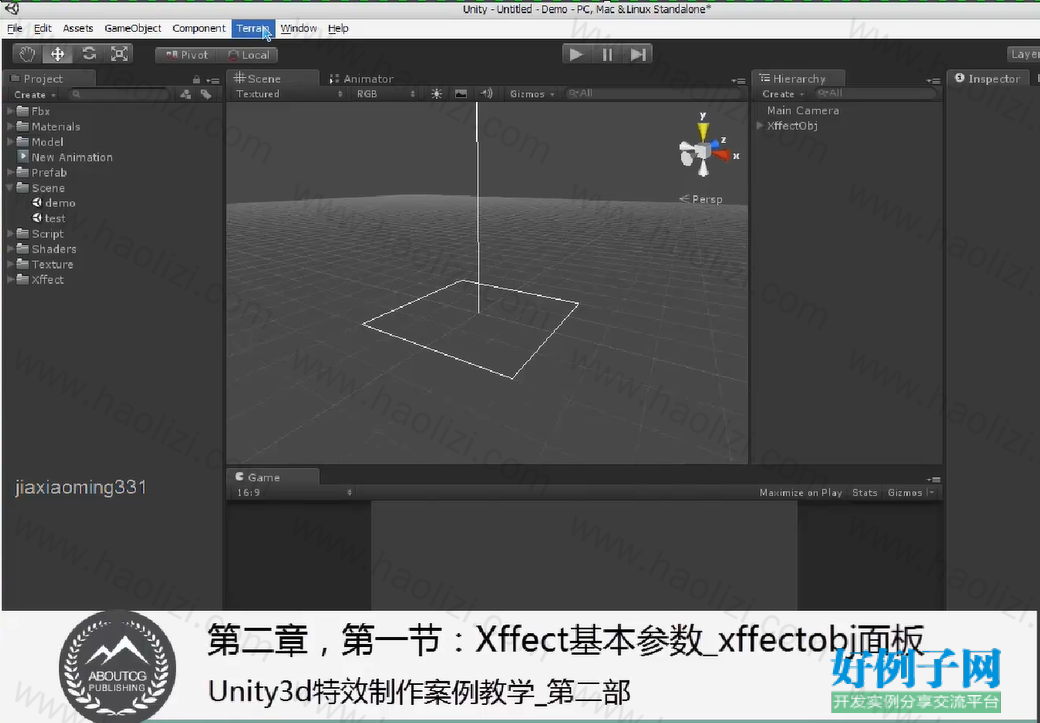Expand the Prefab folder
The width and height of the screenshot is (1040, 723).
pos(11,172)
